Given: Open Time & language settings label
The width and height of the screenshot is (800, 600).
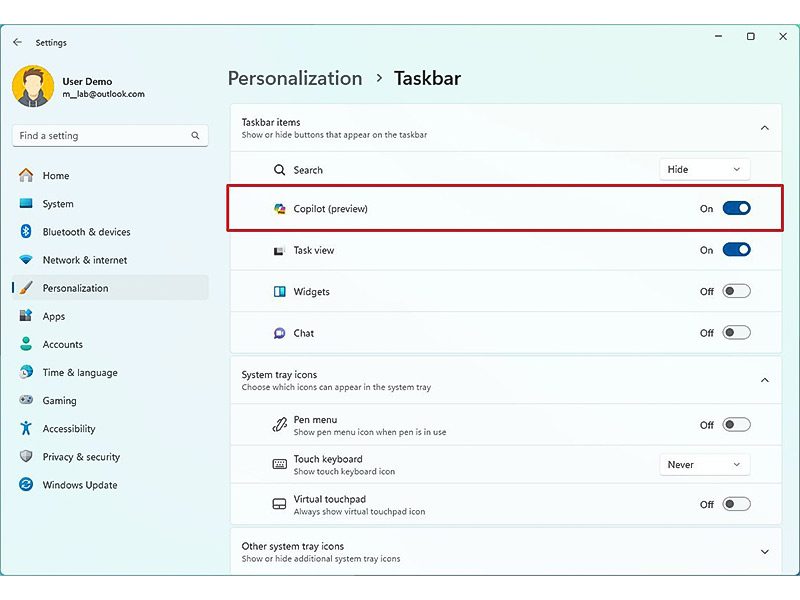Looking at the screenshot, I should point(80,372).
